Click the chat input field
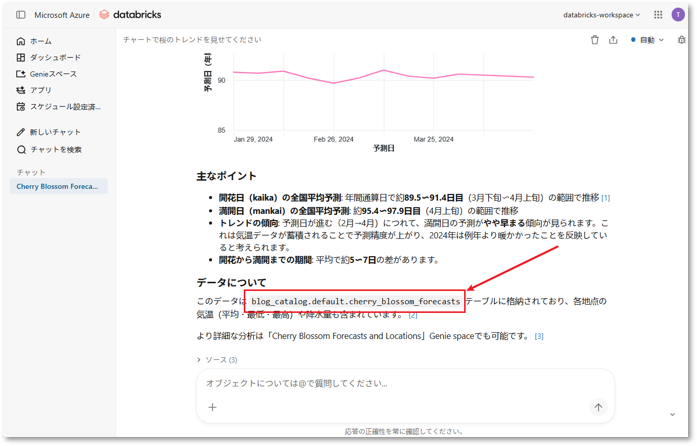Screen dimensions: 697x446 405,383
